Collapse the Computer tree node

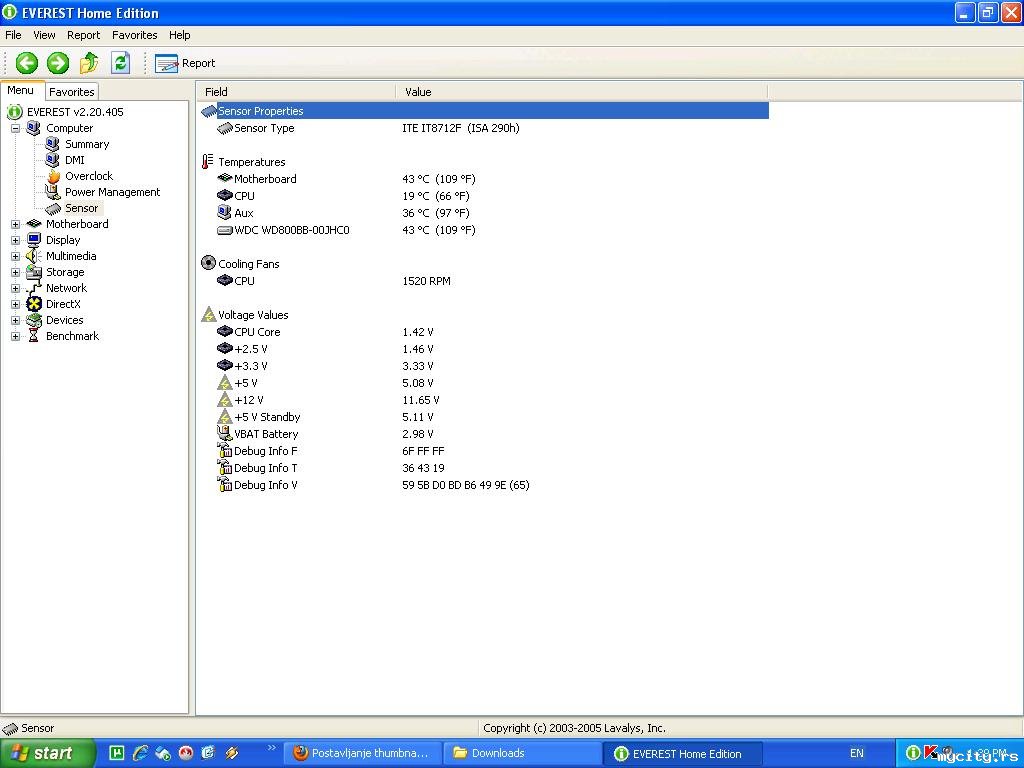click(16, 128)
